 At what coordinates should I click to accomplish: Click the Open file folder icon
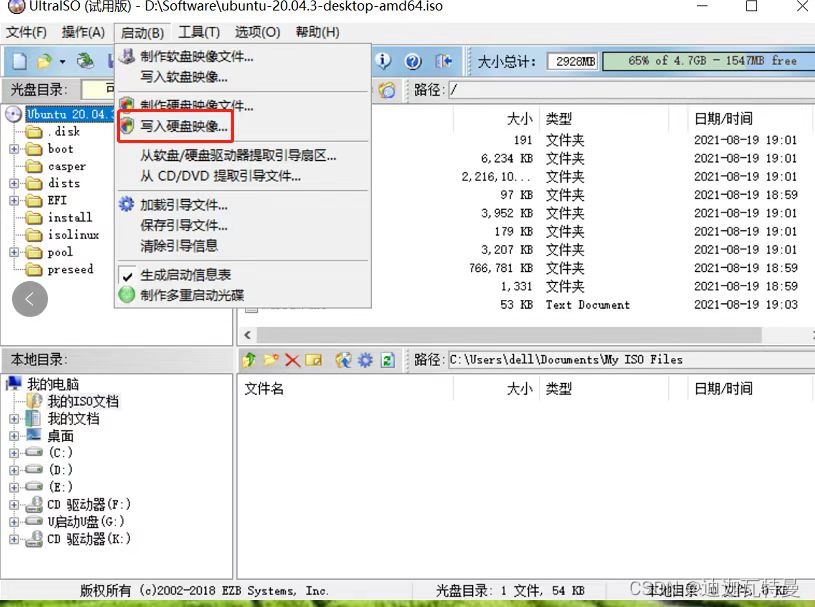point(45,61)
